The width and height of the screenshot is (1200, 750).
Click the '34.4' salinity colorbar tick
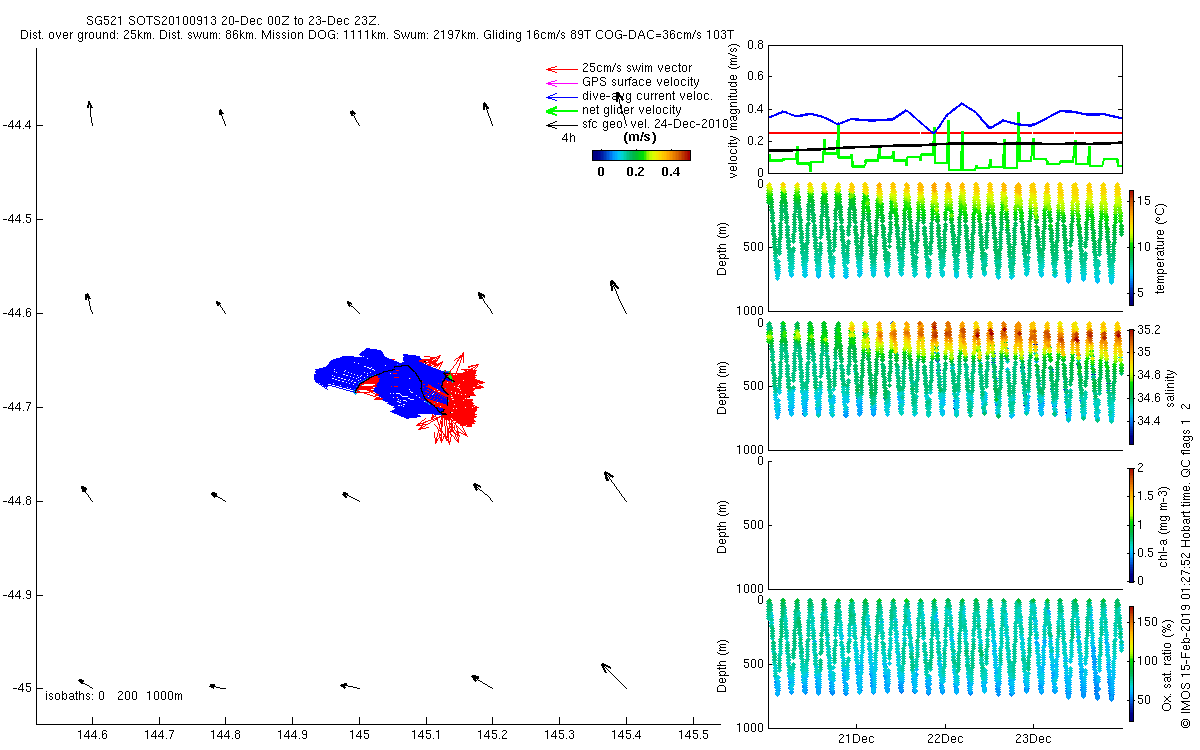click(1150, 421)
